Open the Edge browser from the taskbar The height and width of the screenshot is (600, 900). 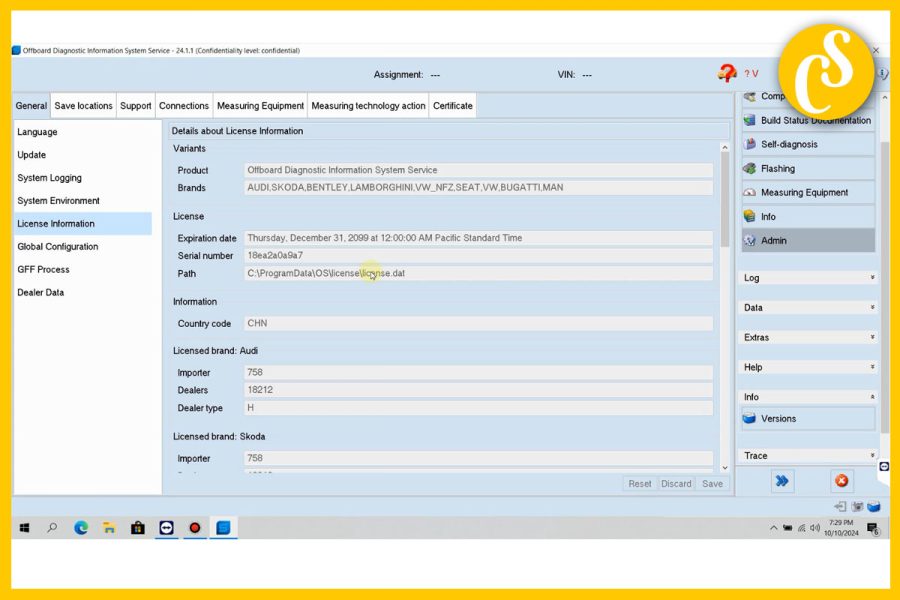pyautogui.click(x=80, y=527)
